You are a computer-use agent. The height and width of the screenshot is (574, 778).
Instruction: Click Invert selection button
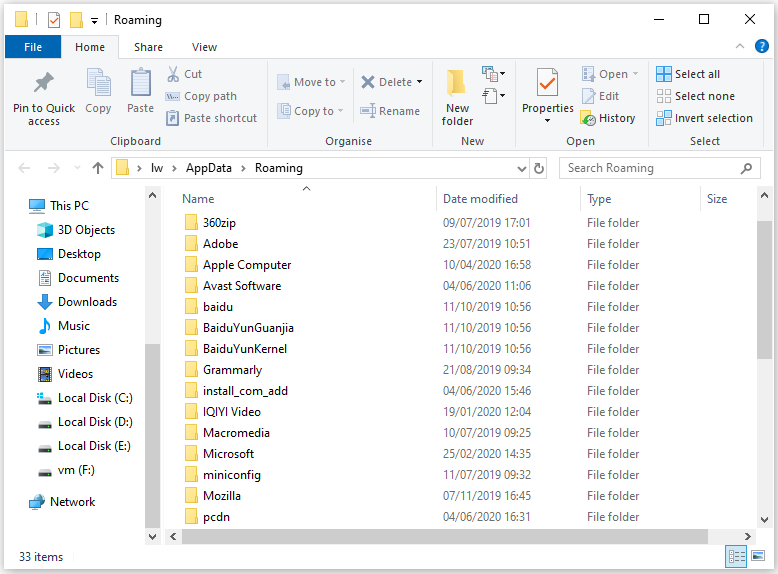(704, 118)
